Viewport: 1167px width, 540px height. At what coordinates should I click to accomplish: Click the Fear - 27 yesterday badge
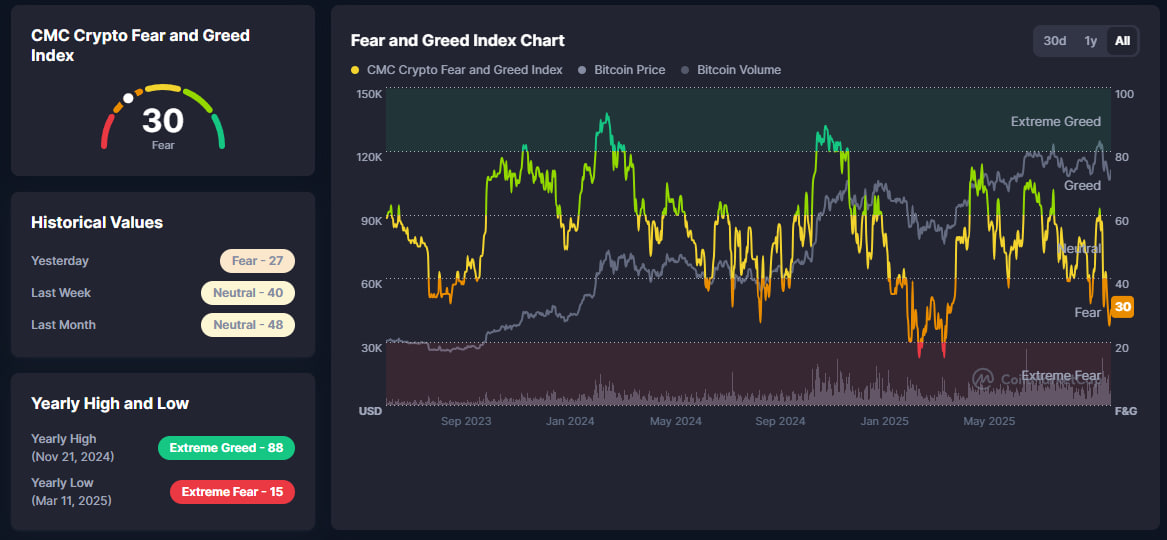(x=257, y=261)
